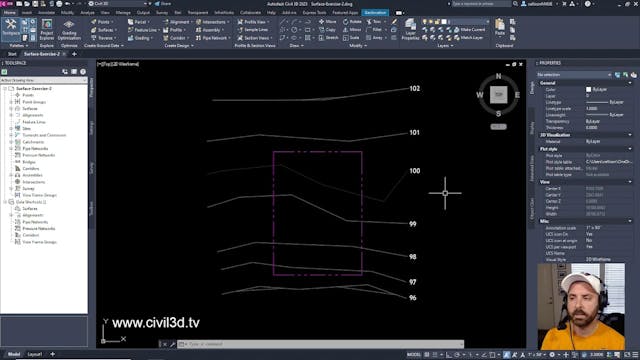Open the Parcel dropdown
Screen dimensions: 640x360
pyautogui.click(x=139, y=22)
